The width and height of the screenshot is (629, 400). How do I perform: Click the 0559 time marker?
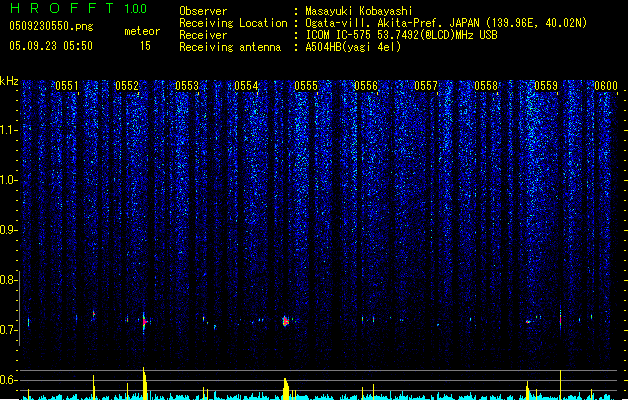(546, 86)
